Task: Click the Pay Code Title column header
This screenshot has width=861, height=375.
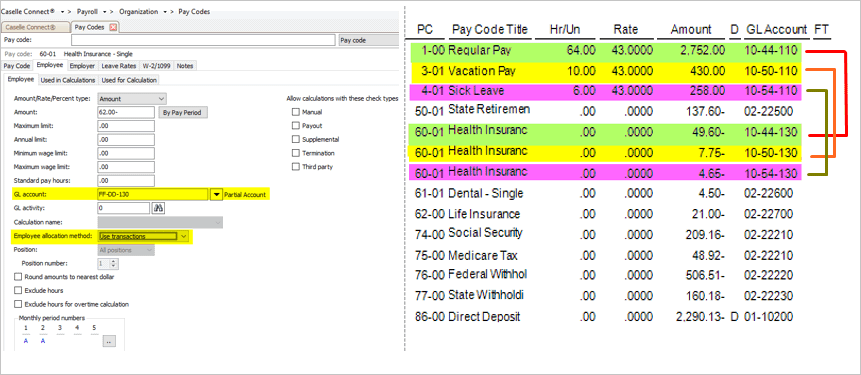Action: click(490, 30)
